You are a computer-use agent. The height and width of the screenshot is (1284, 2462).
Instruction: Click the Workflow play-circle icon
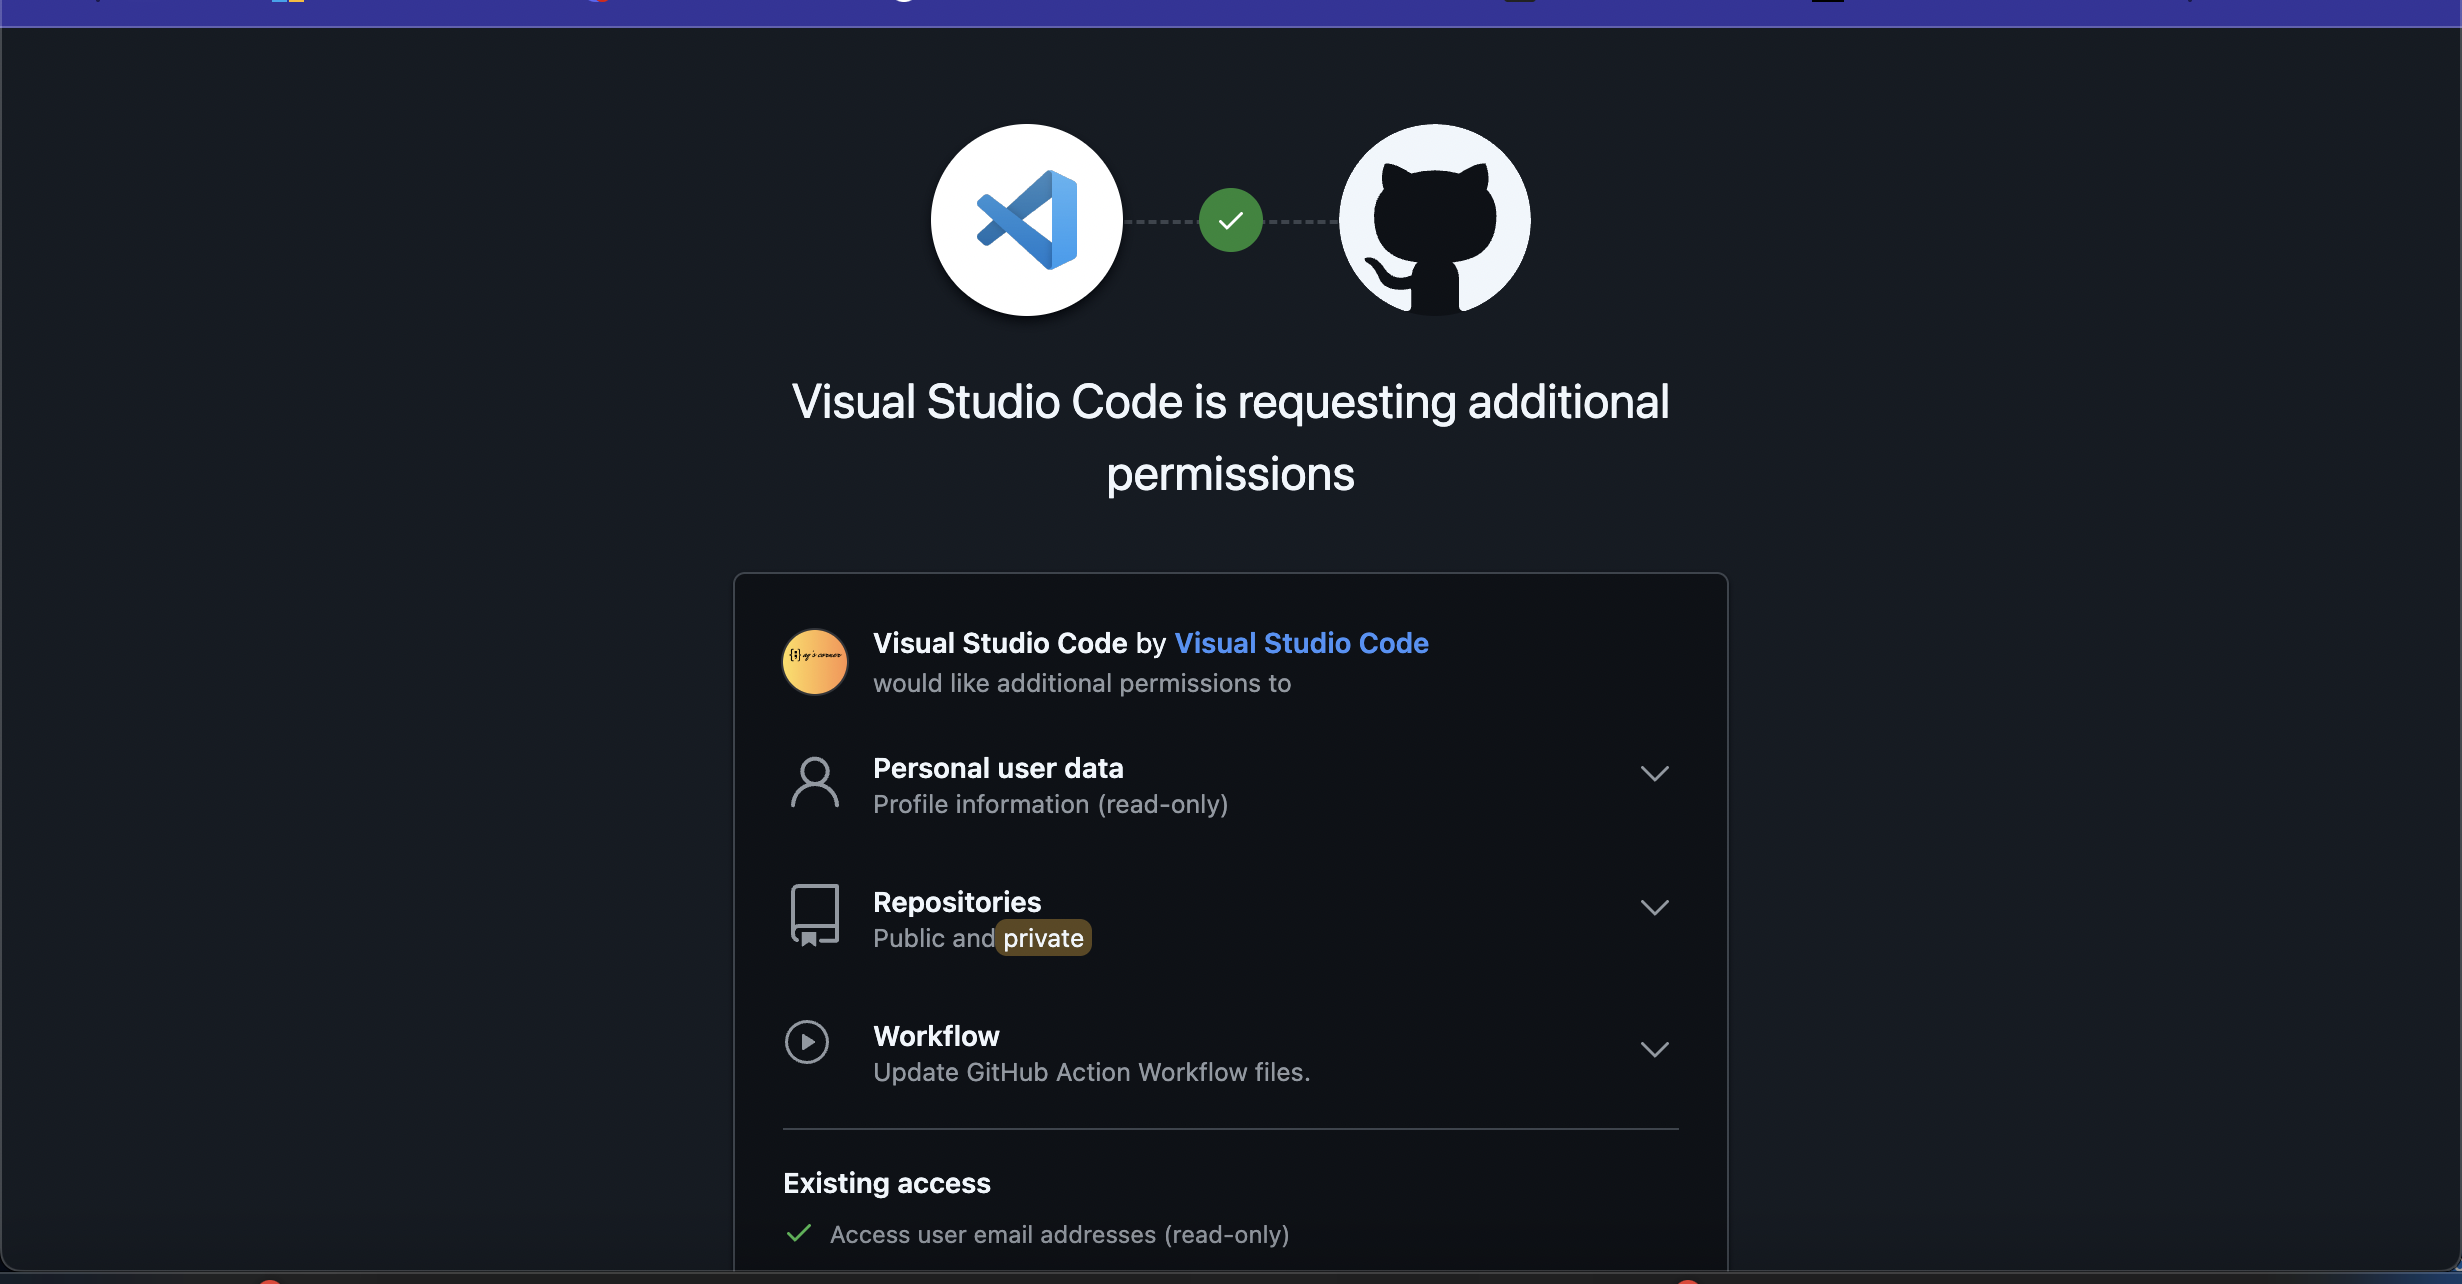coord(807,1042)
